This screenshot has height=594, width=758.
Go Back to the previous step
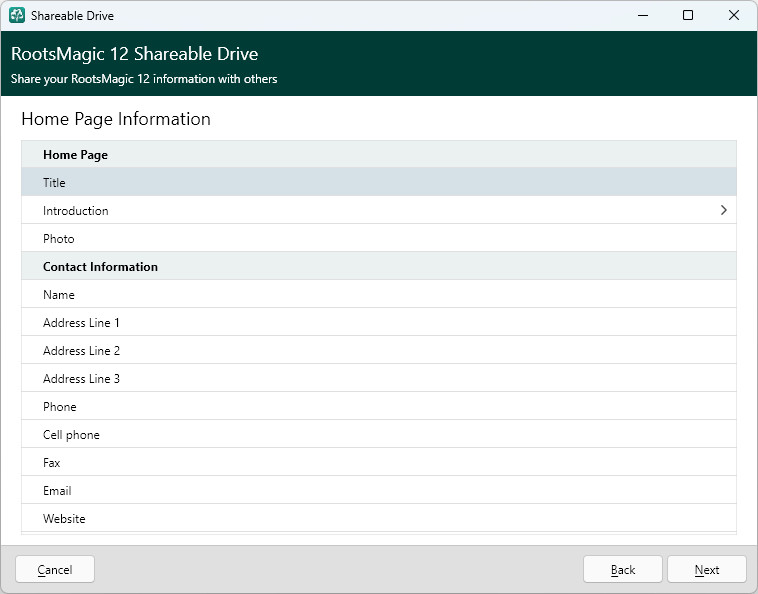point(623,569)
